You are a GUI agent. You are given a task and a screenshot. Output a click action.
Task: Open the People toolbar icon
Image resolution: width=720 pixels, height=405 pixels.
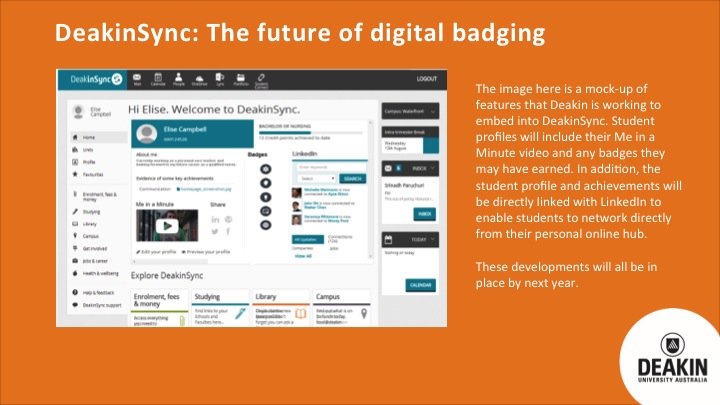(x=179, y=79)
